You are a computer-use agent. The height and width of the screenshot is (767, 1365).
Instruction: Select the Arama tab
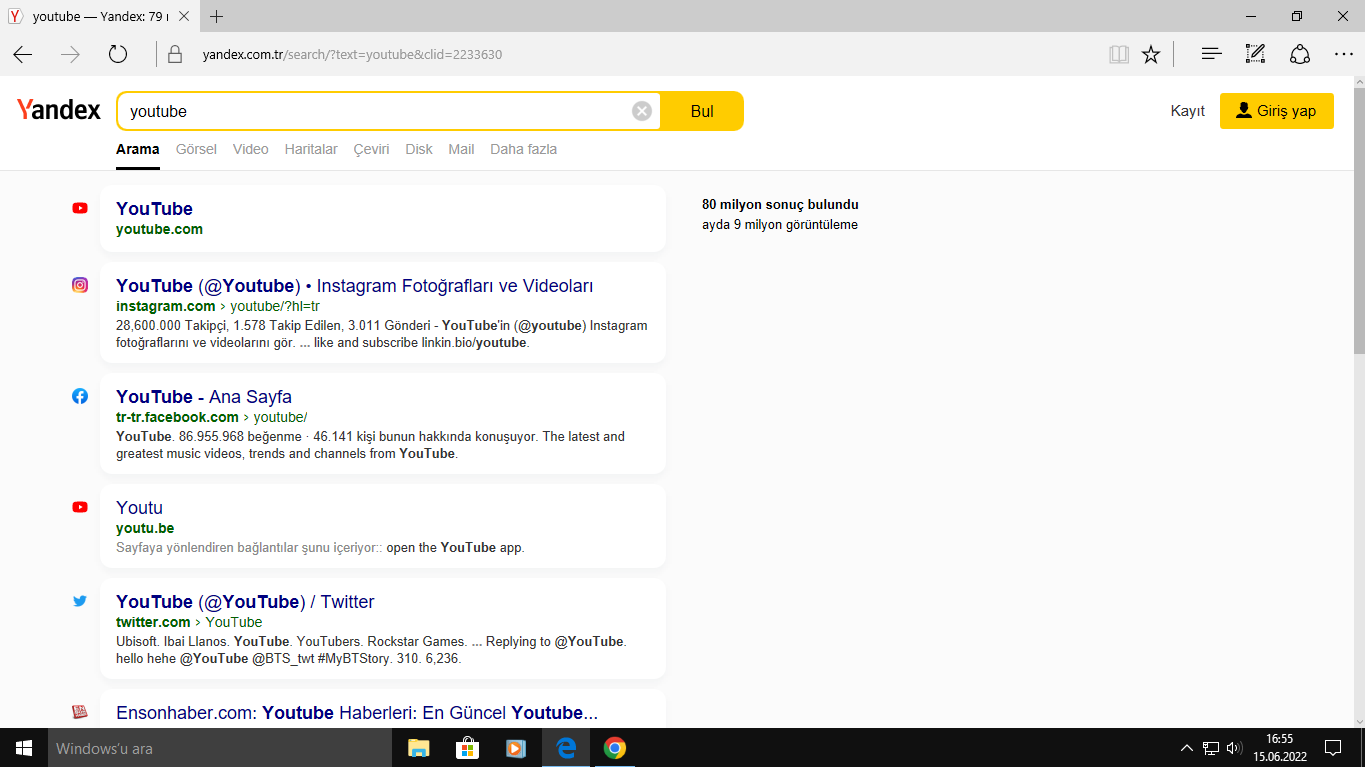tap(138, 149)
